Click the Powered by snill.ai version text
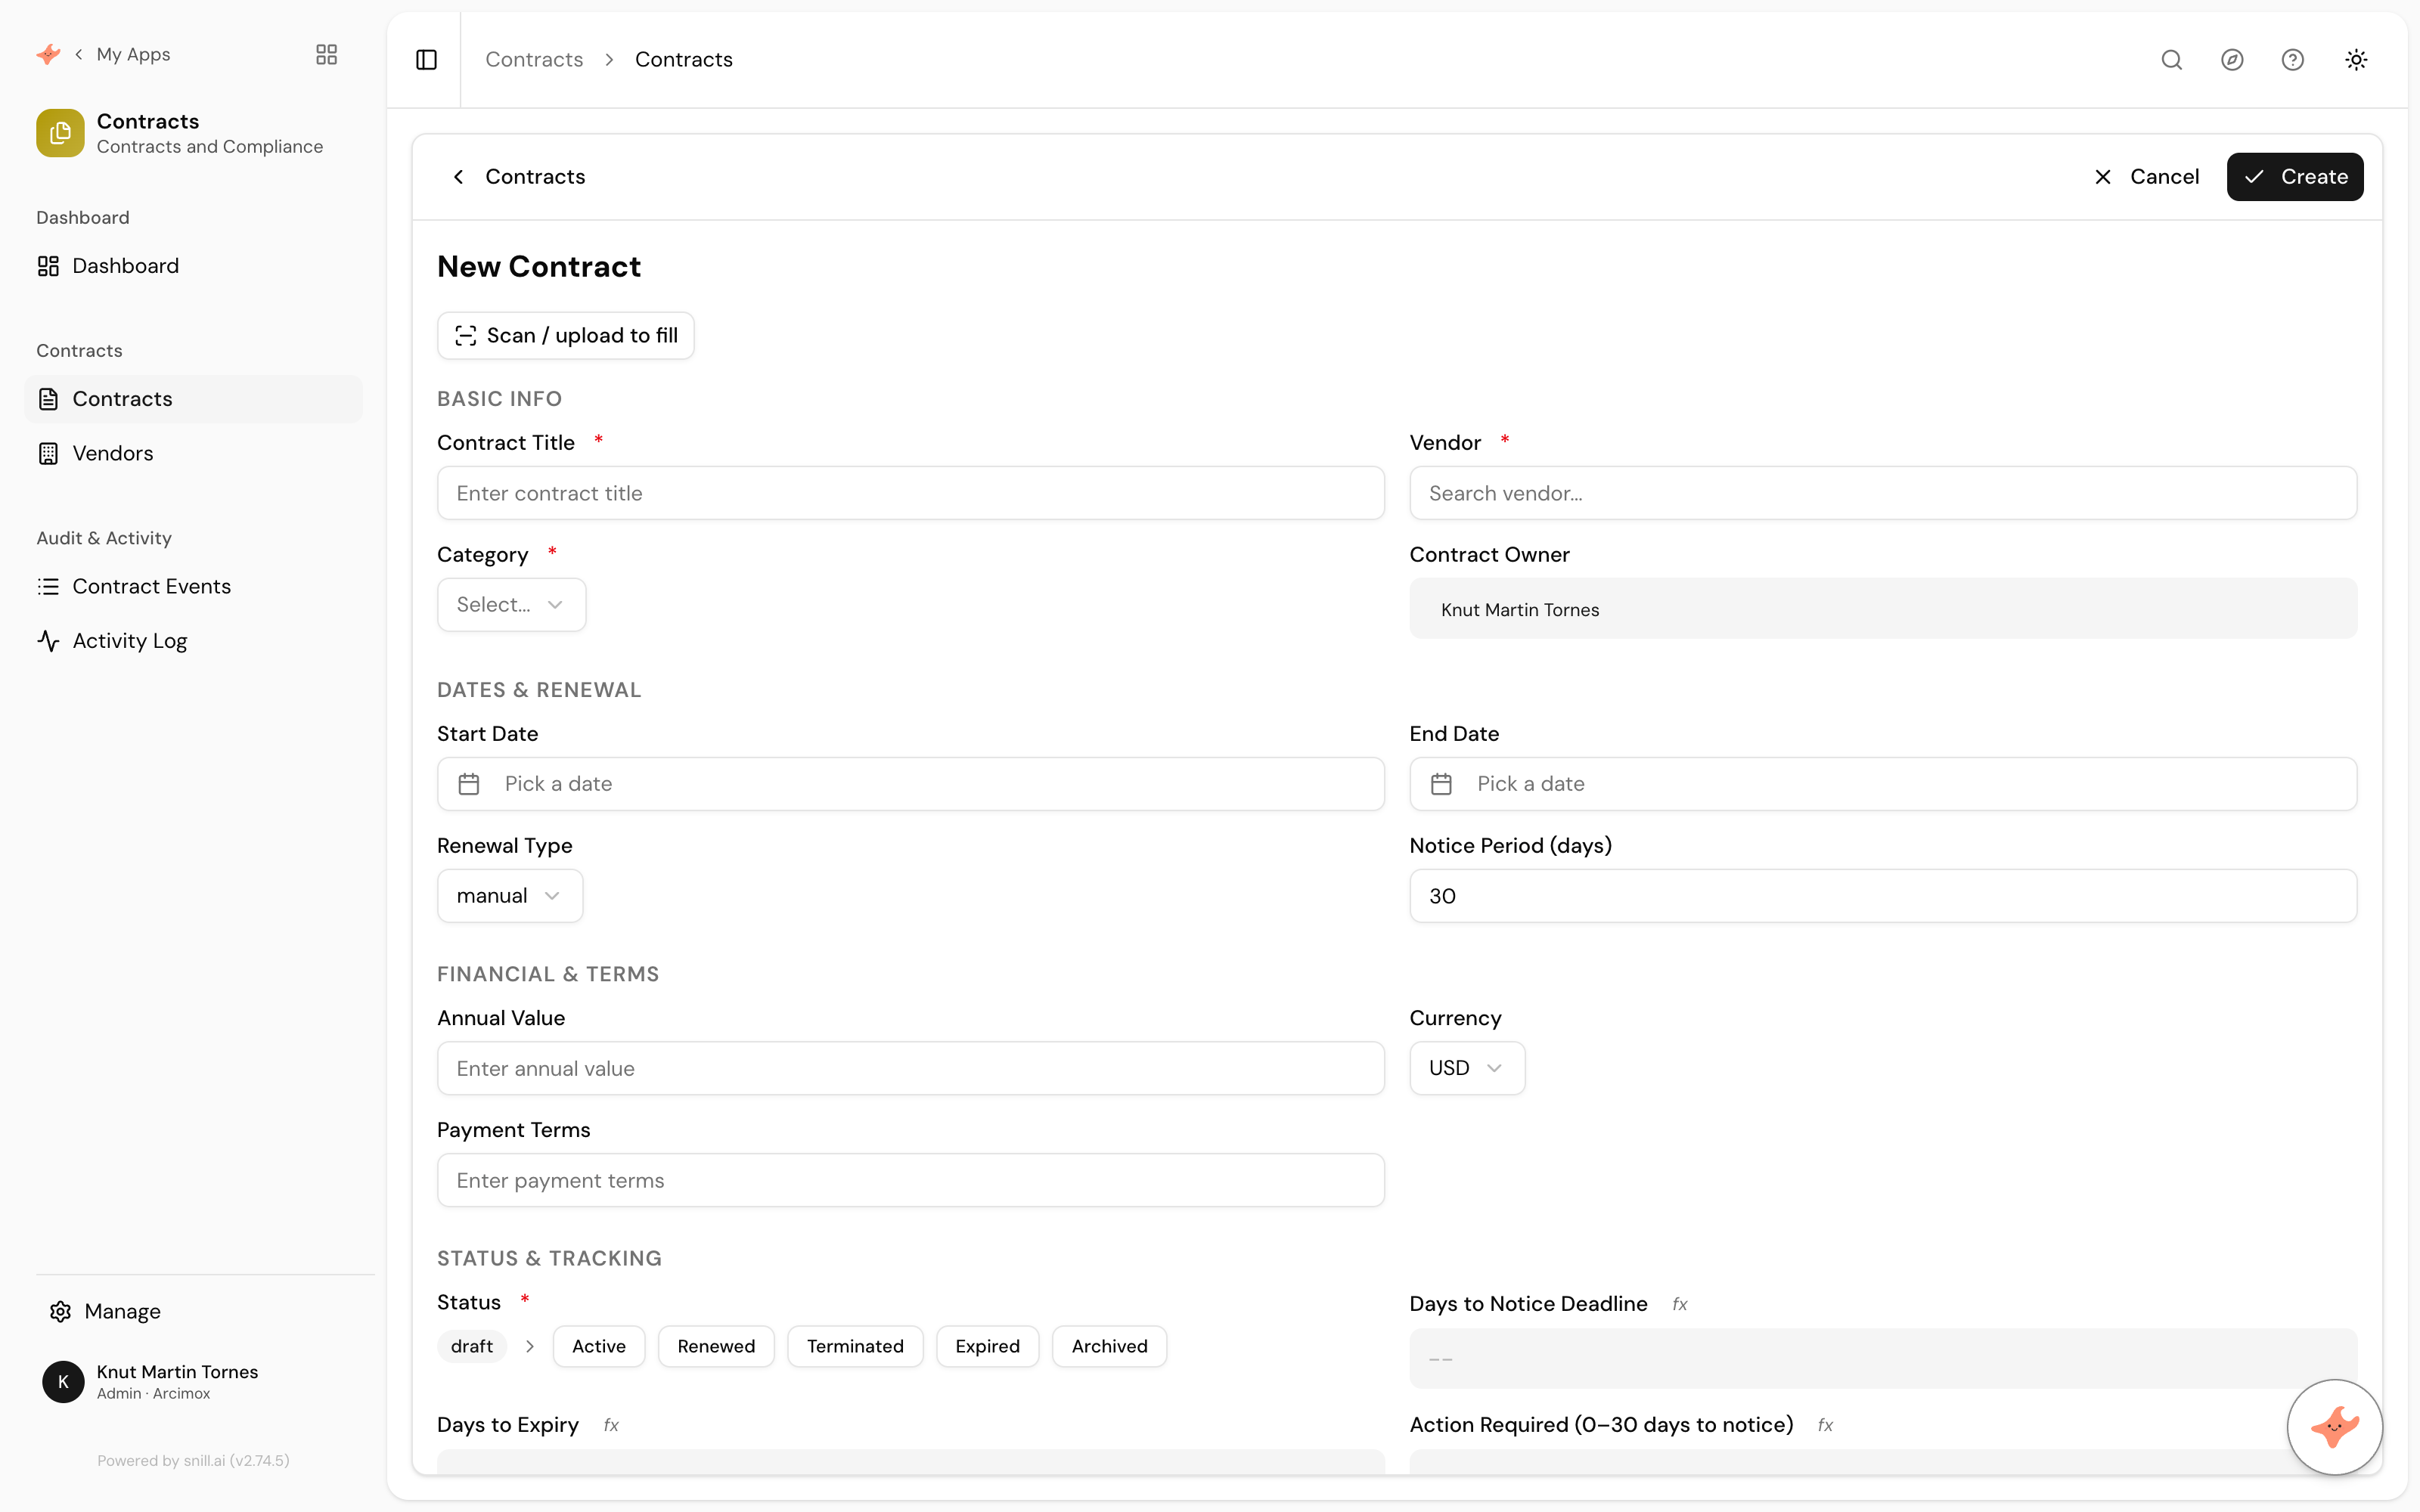The width and height of the screenshot is (2420, 1512). [x=193, y=1461]
